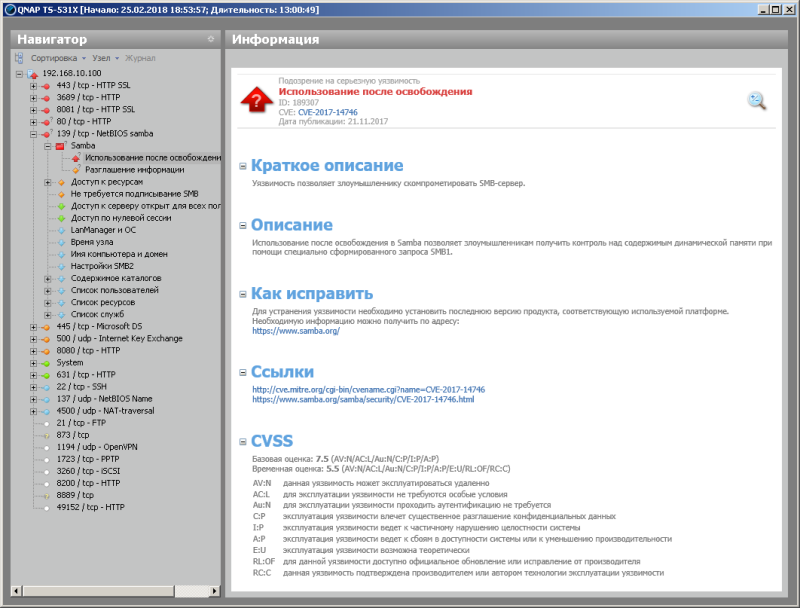Expand the Содержимое каталогов node

[x=47, y=278]
